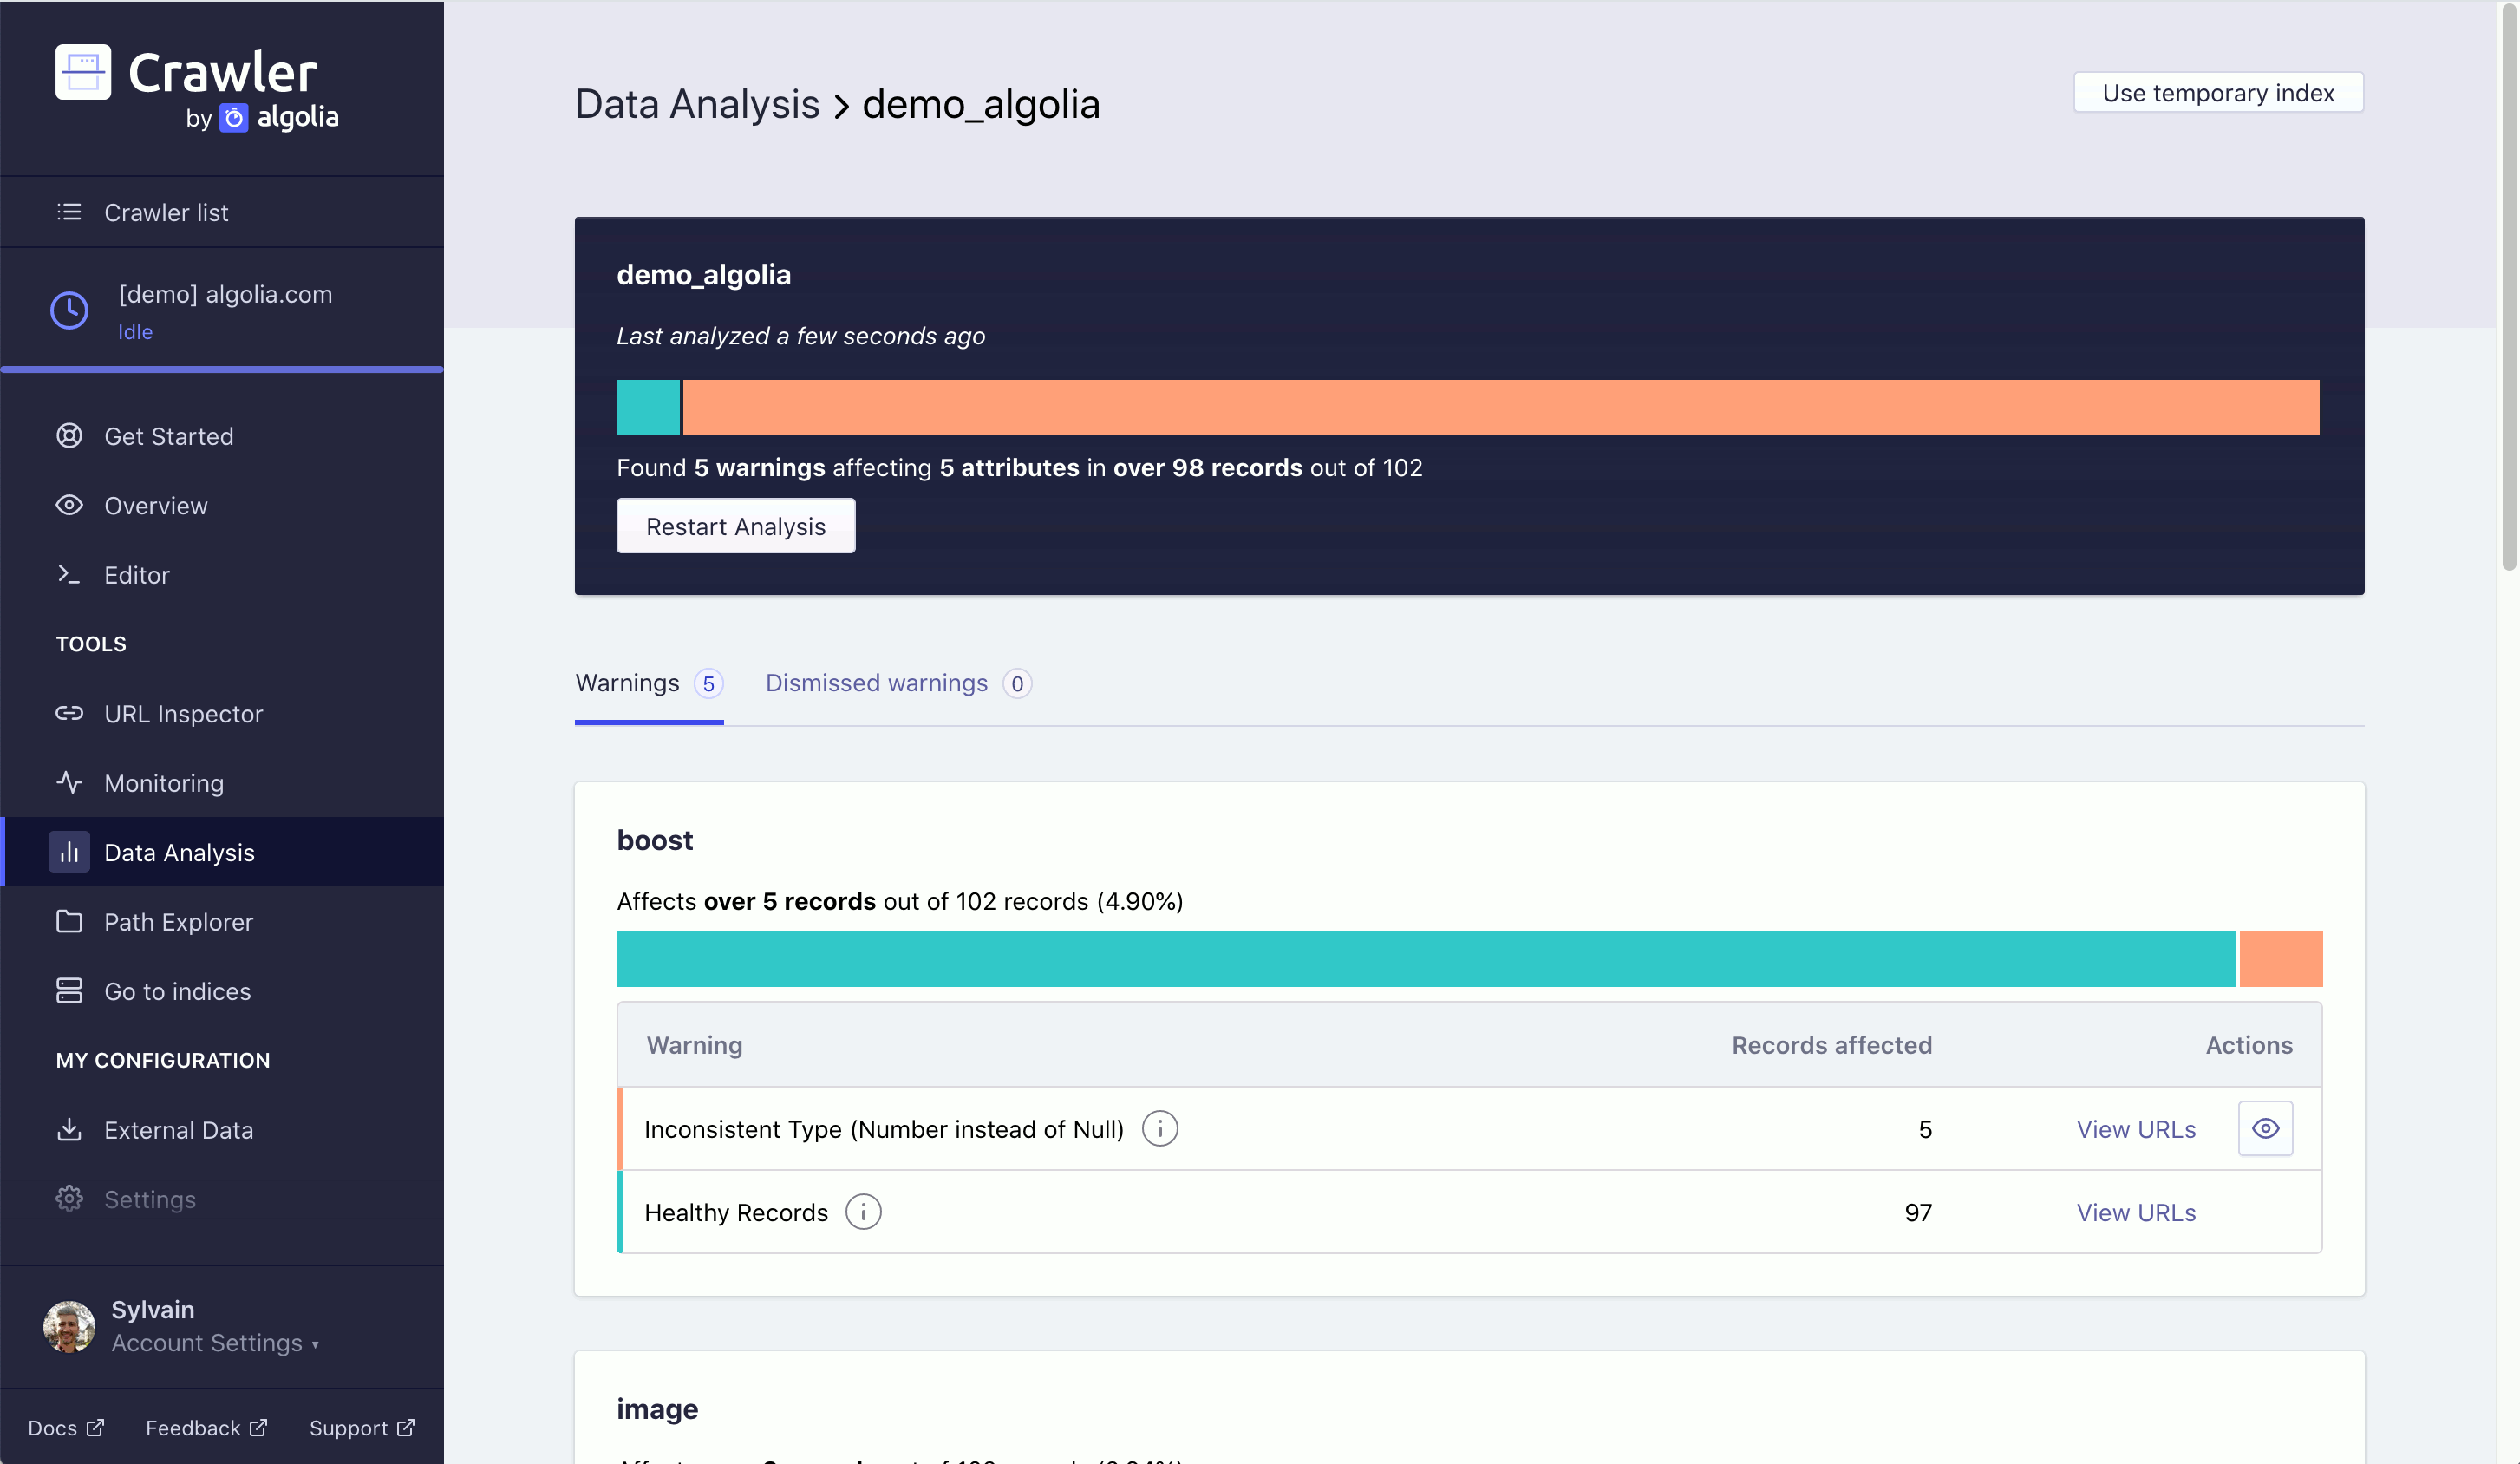Click the Healthy Records count 97
Image resolution: width=2520 pixels, height=1464 pixels.
click(1918, 1212)
